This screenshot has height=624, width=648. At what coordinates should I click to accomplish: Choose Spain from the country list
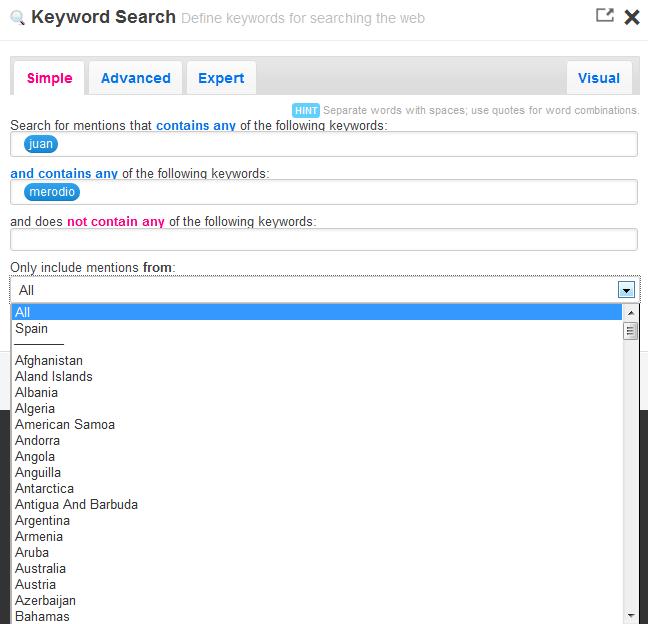point(32,329)
